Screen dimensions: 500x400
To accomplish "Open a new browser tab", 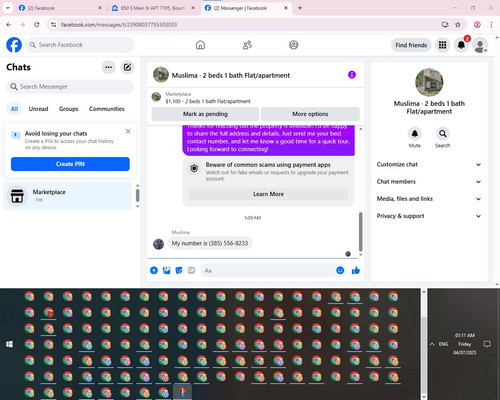I will [x=300, y=8].
